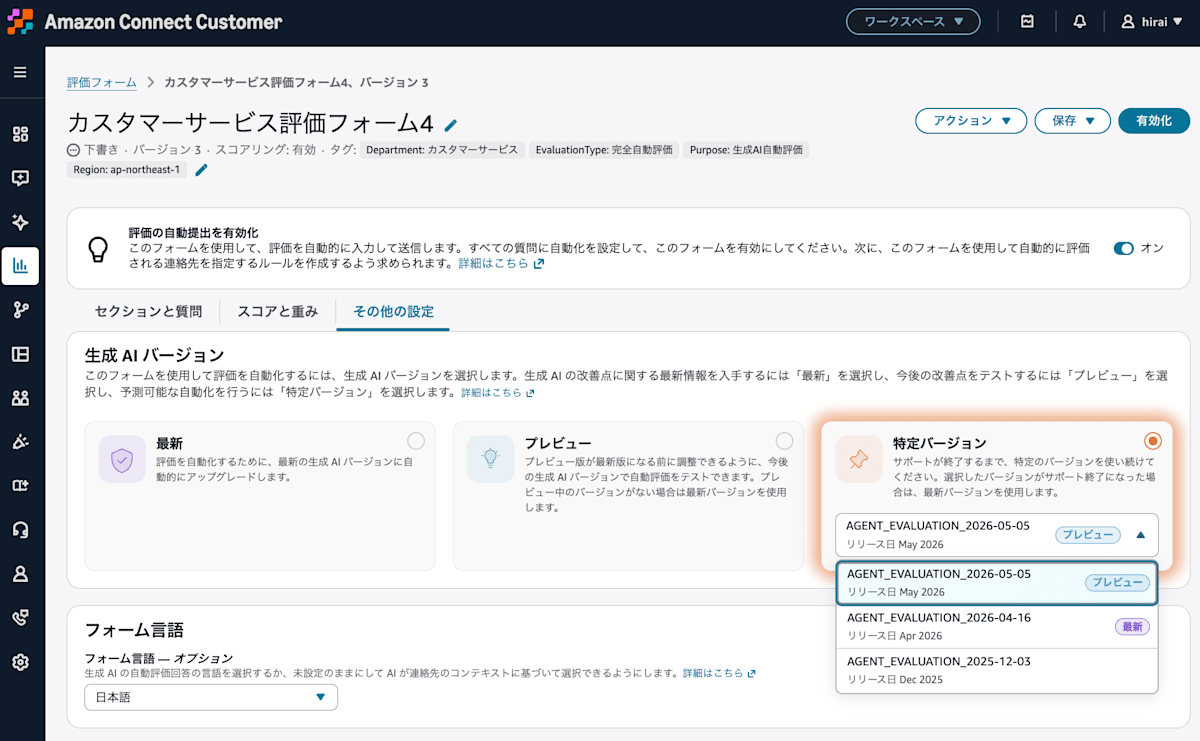Open the rocket launch sidebar icon
Screen dimensions: 1200x741
(x=20, y=442)
